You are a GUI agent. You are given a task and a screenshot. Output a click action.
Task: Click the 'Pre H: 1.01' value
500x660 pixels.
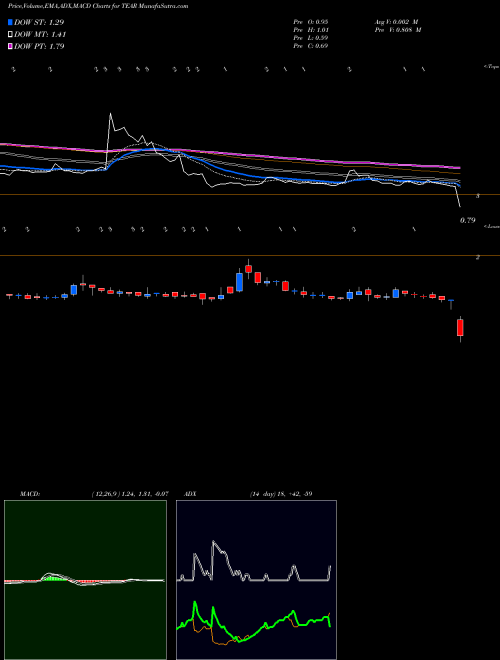[311, 30]
